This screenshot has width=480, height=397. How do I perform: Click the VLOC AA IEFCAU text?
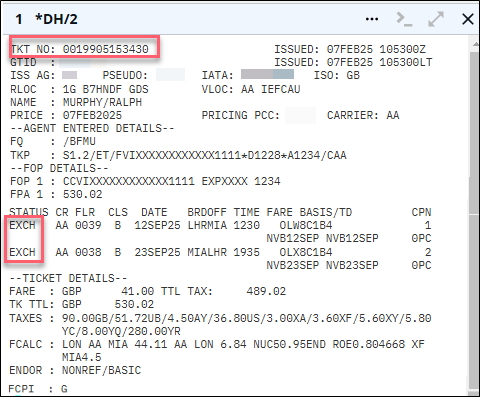[x=251, y=89]
